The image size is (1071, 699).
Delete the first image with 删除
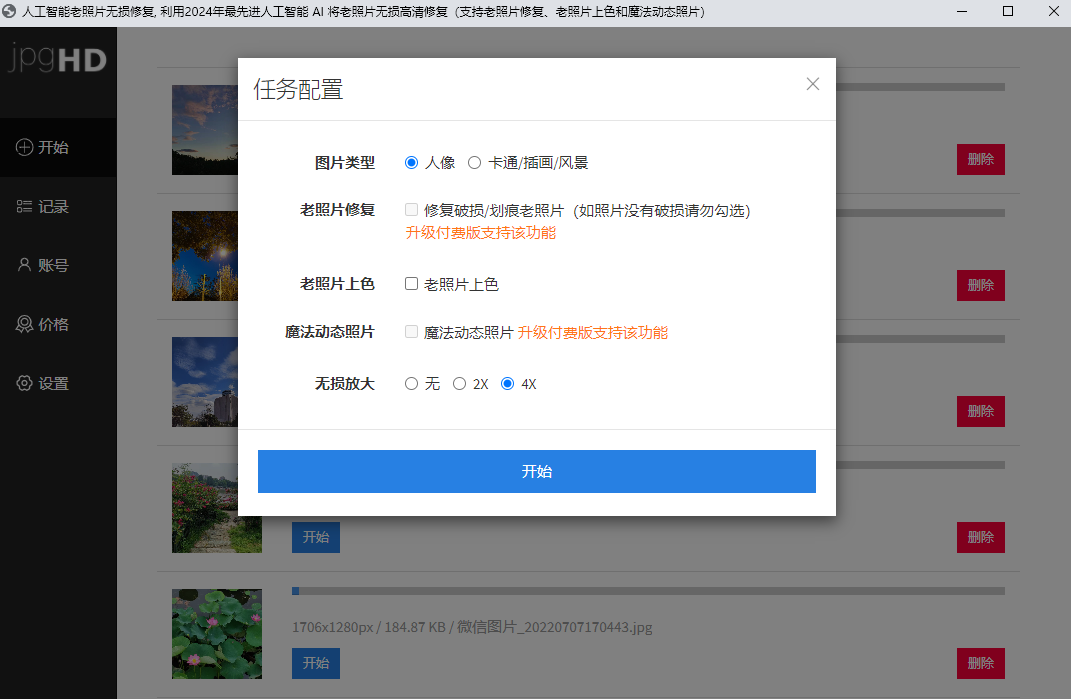pos(981,159)
